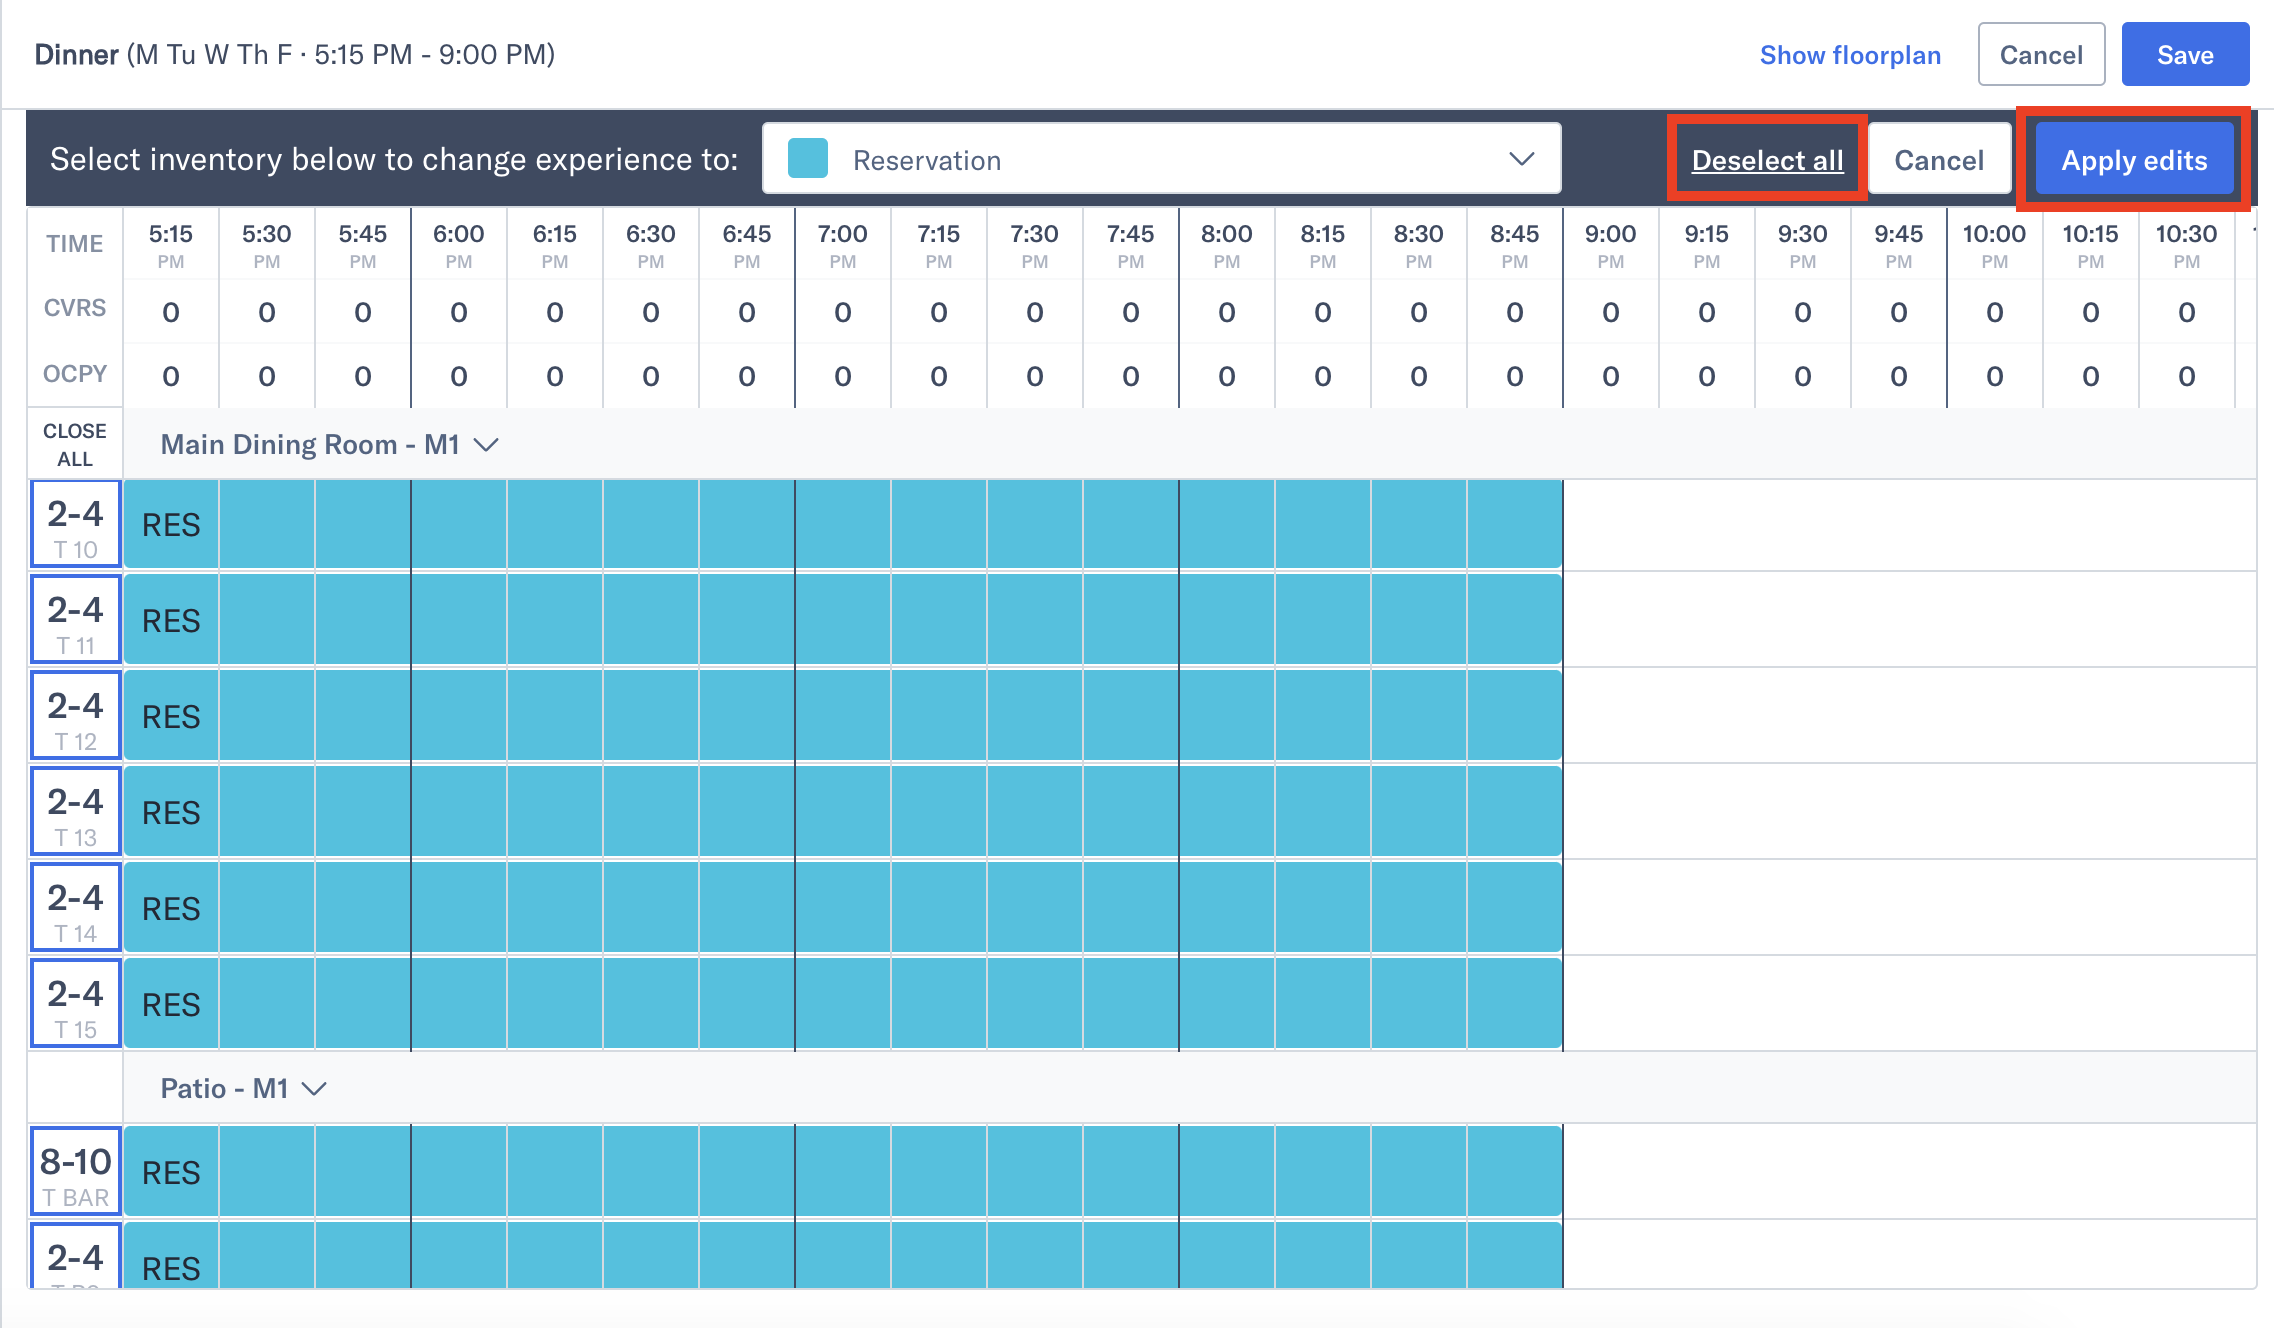Select the 8-10 T BAR row selector
This screenshot has width=2274, height=1328.
[x=75, y=1170]
